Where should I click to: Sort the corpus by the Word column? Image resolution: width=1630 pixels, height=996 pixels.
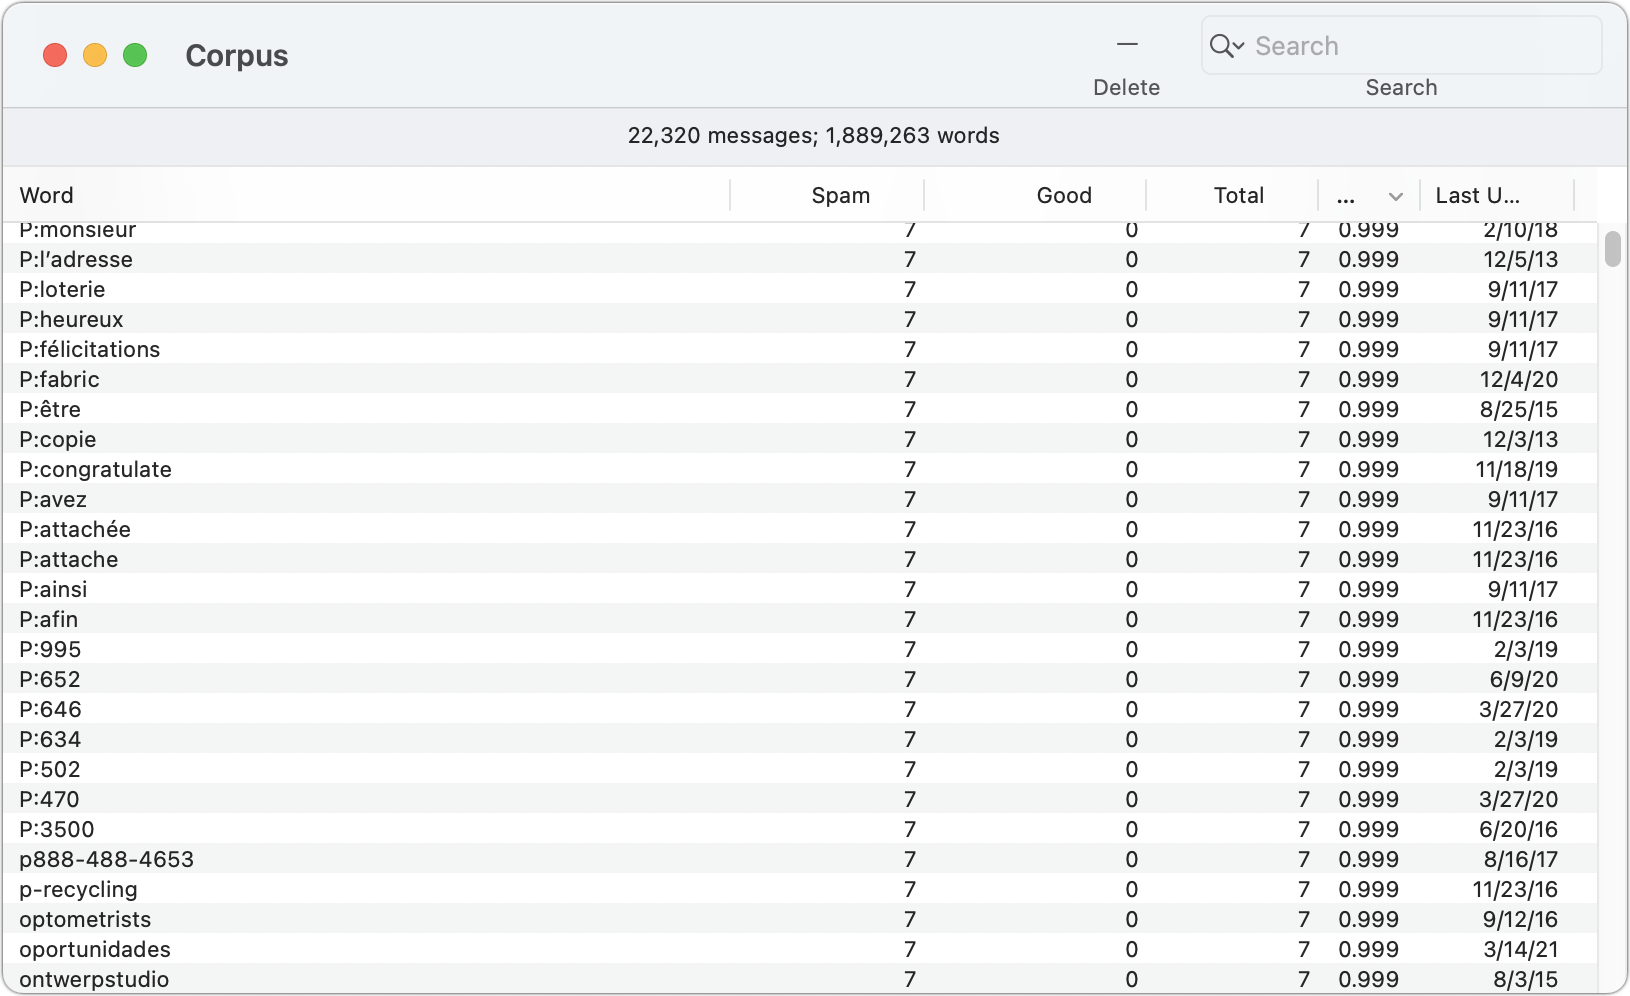[46, 195]
